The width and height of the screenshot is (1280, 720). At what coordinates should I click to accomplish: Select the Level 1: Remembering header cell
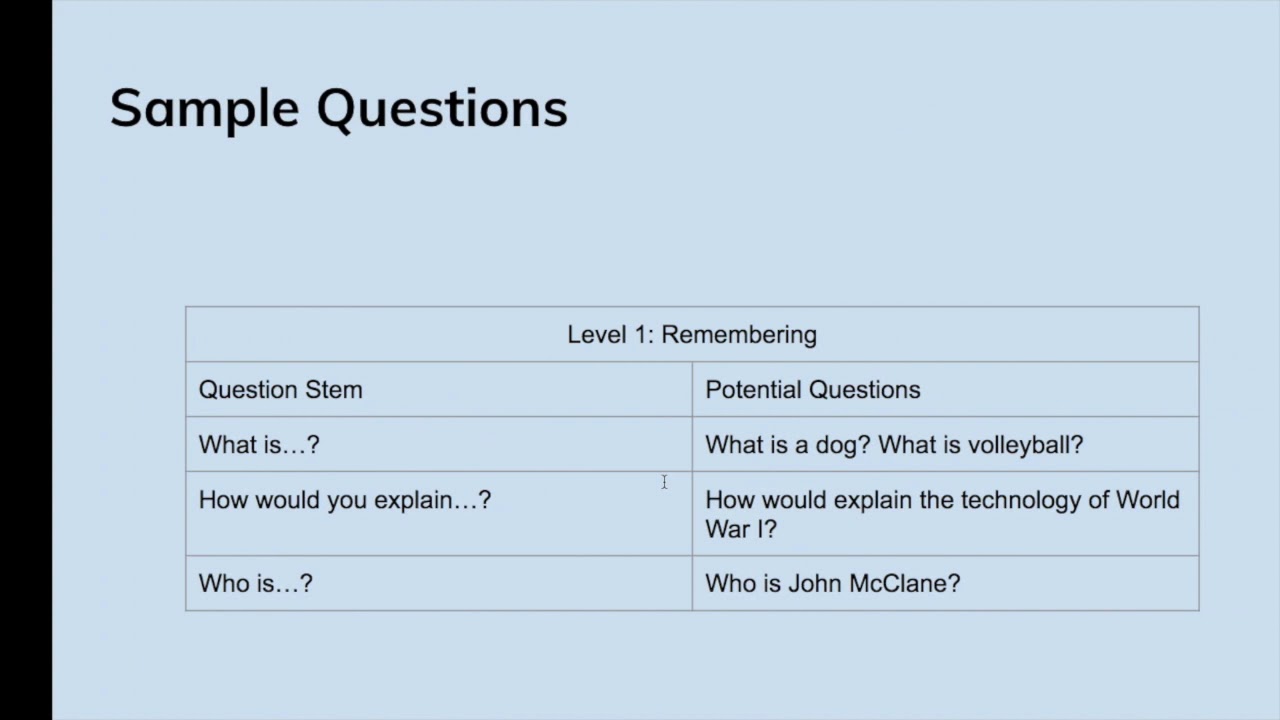pyautogui.click(x=692, y=334)
